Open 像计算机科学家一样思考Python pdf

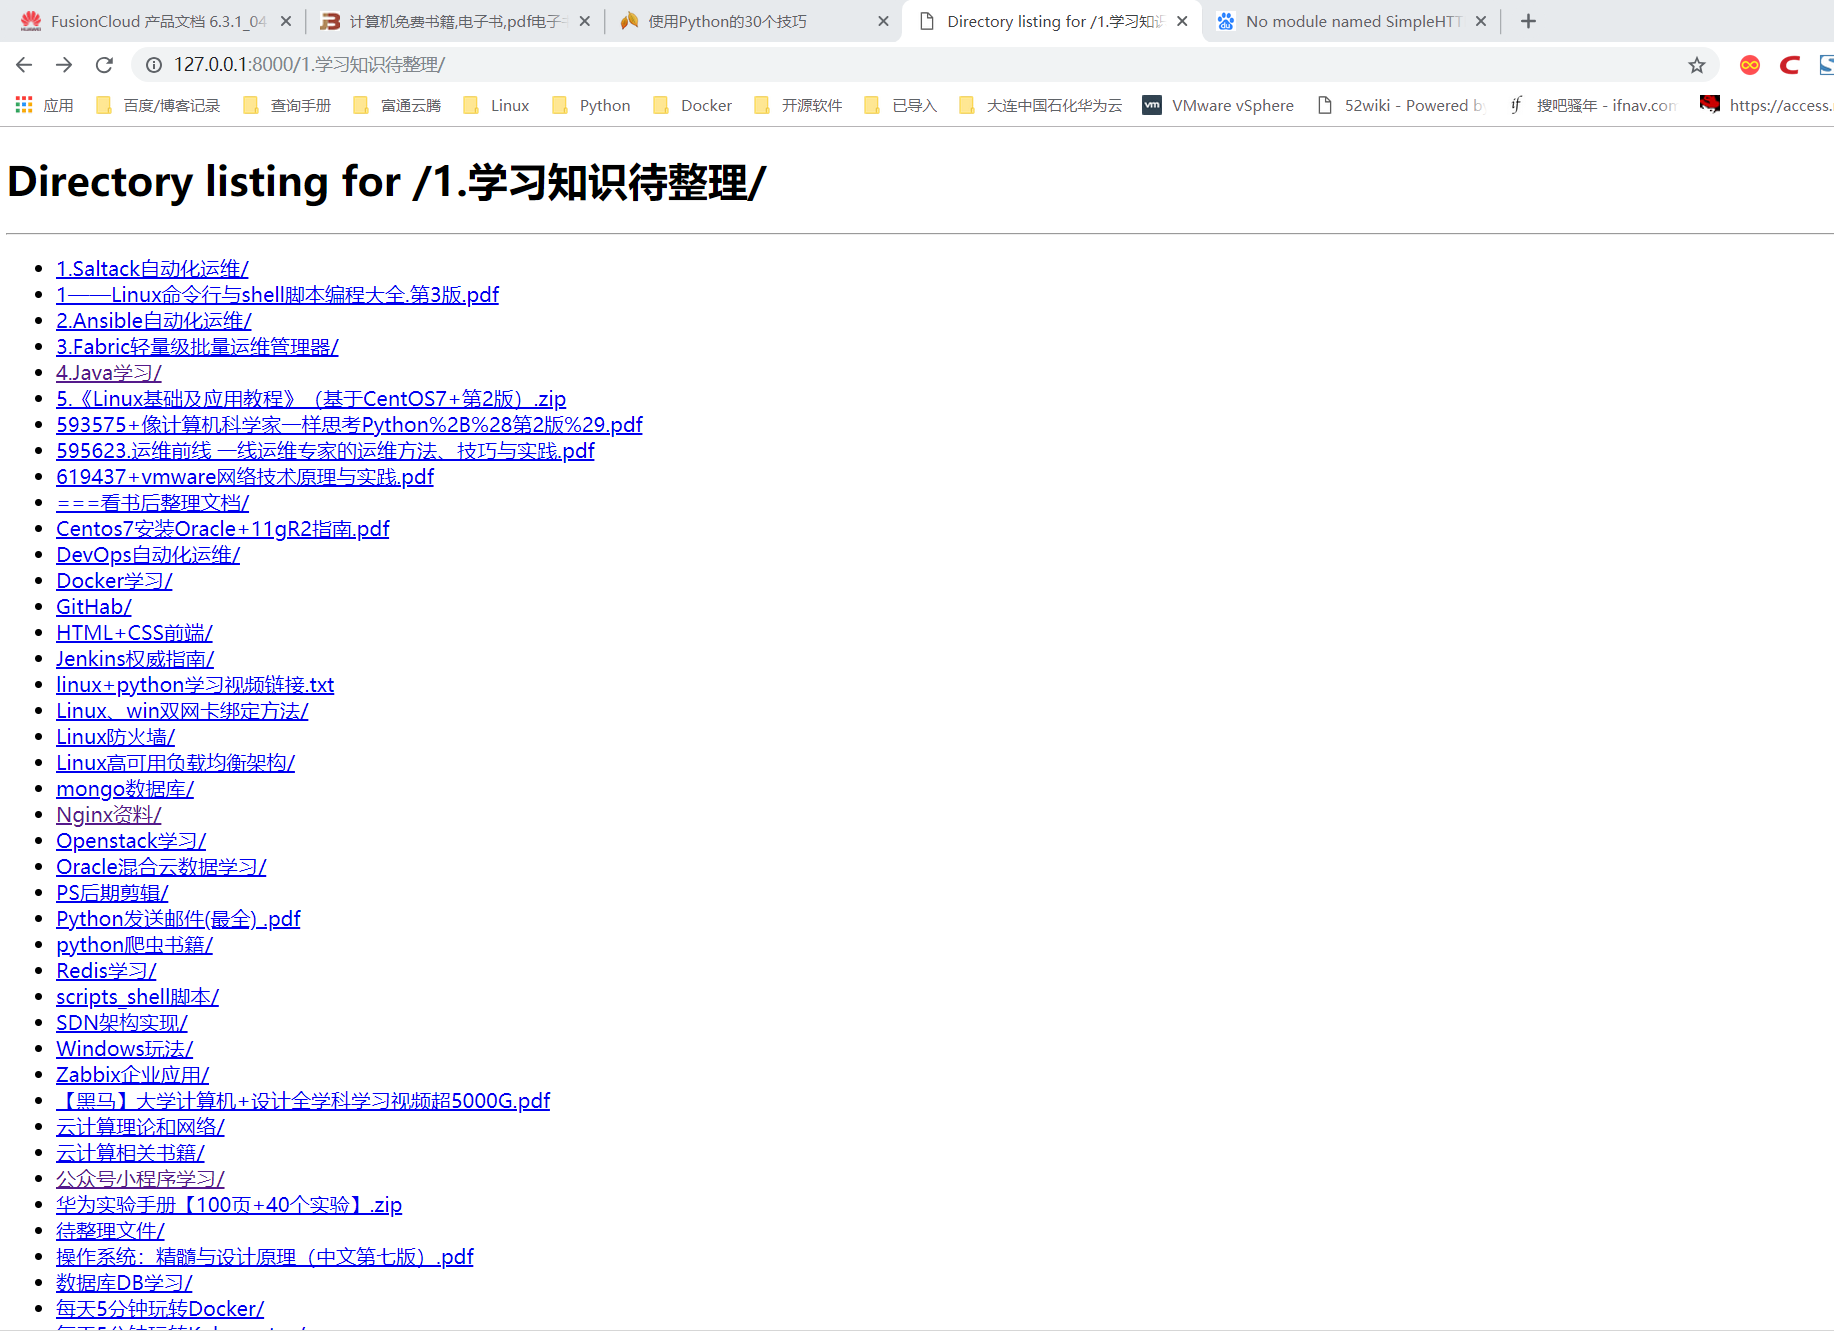click(349, 425)
